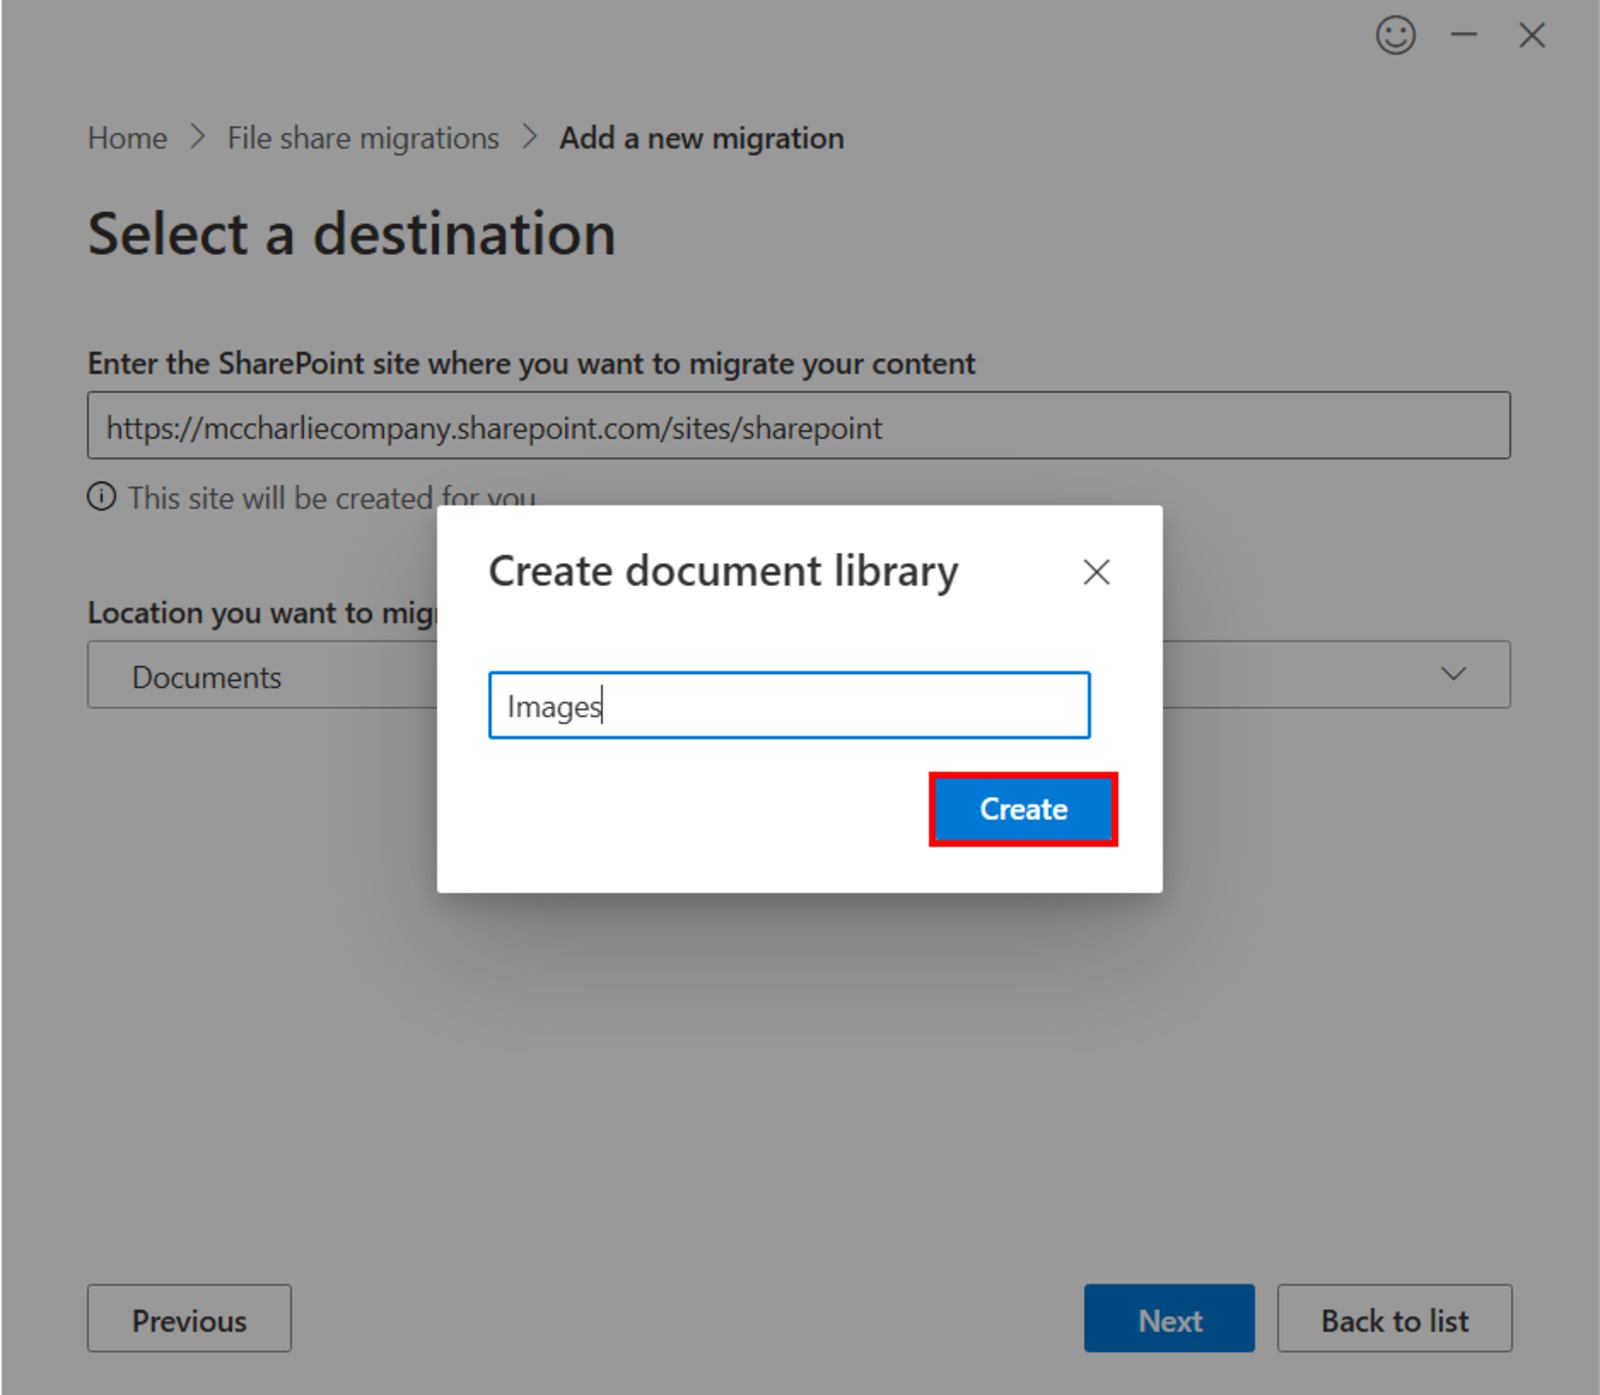Click the library name field showing Images

coord(789,705)
